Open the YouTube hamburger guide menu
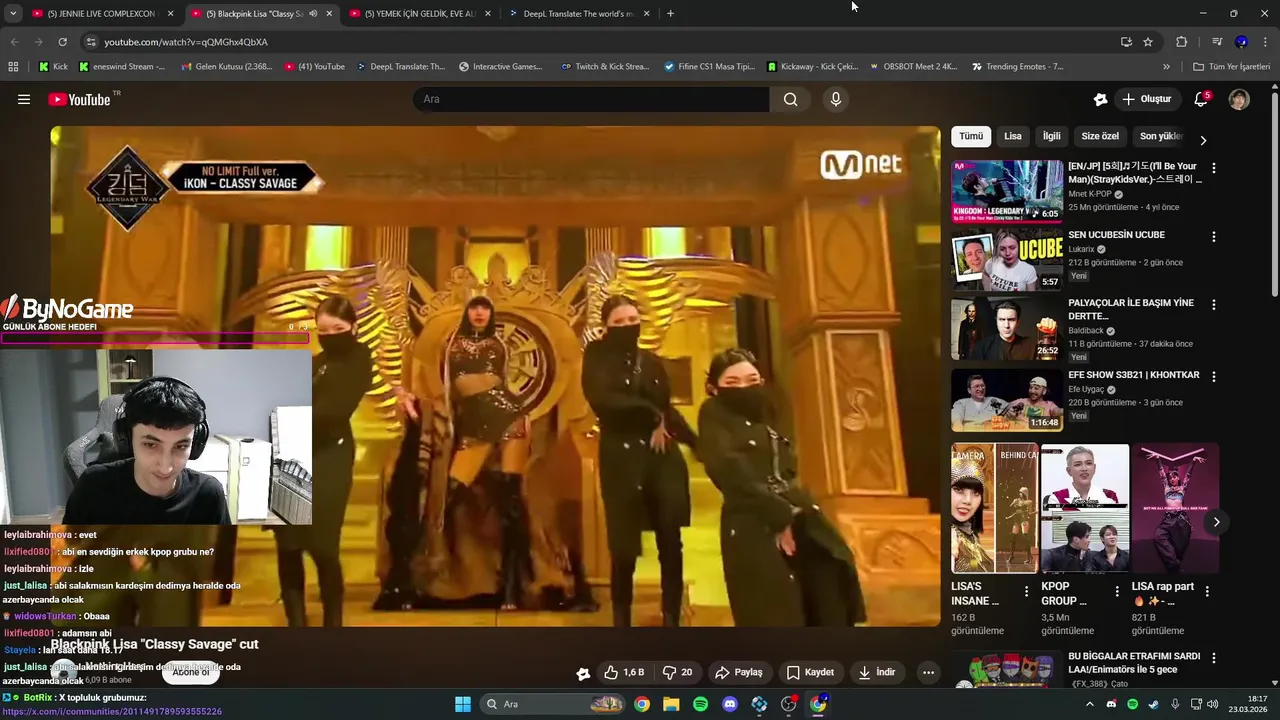 [24, 99]
